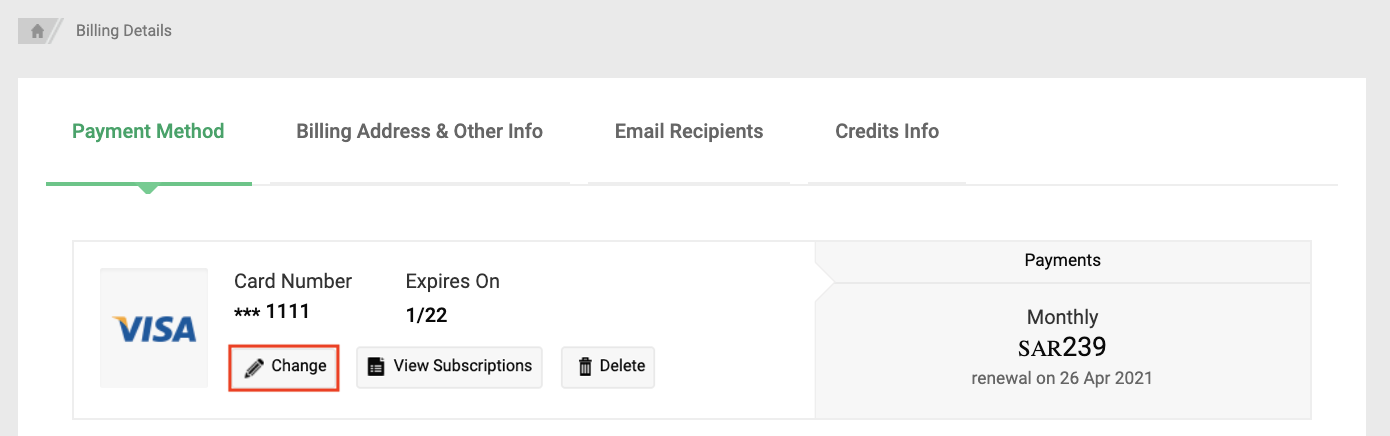Click the Card Number label
This screenshot has height=436, width=1390.
click(293, 282)
